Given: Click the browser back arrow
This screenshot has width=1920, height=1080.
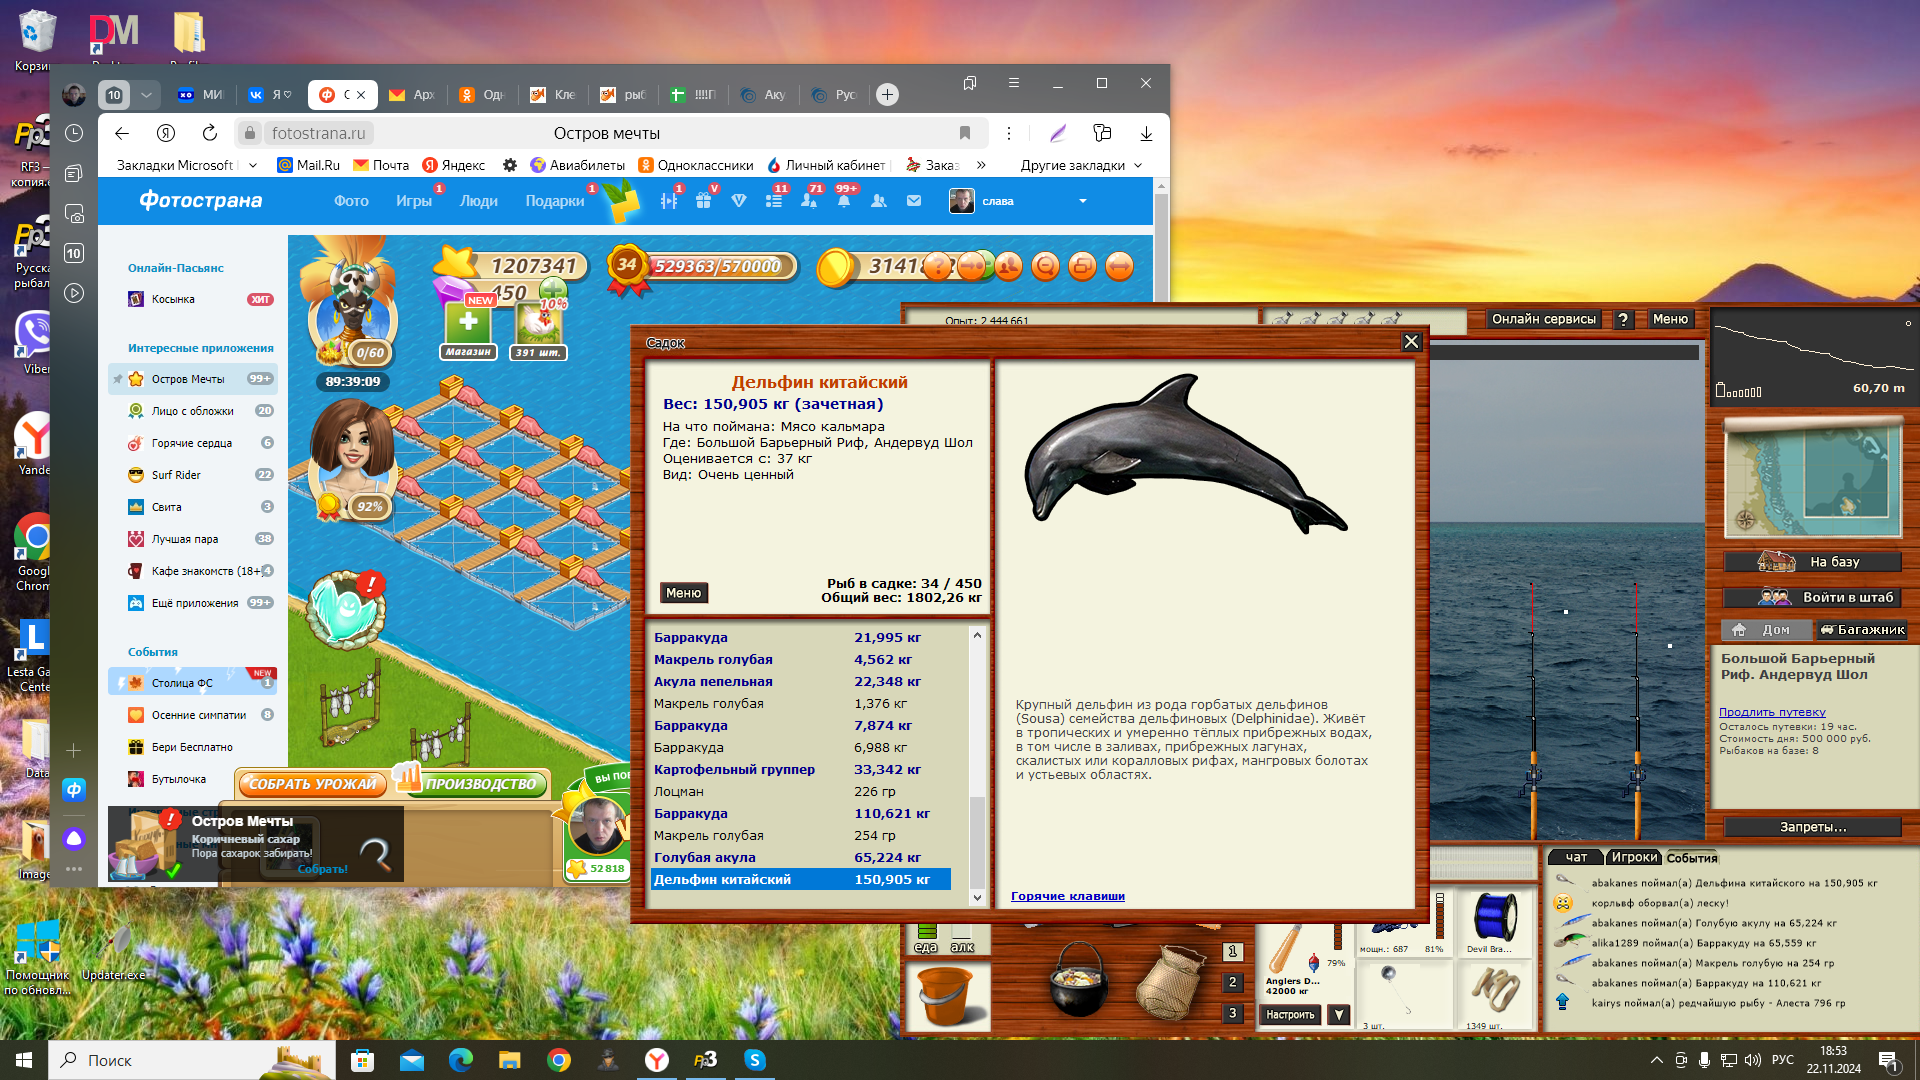Looking at the screenshot, I should [122, 133].
